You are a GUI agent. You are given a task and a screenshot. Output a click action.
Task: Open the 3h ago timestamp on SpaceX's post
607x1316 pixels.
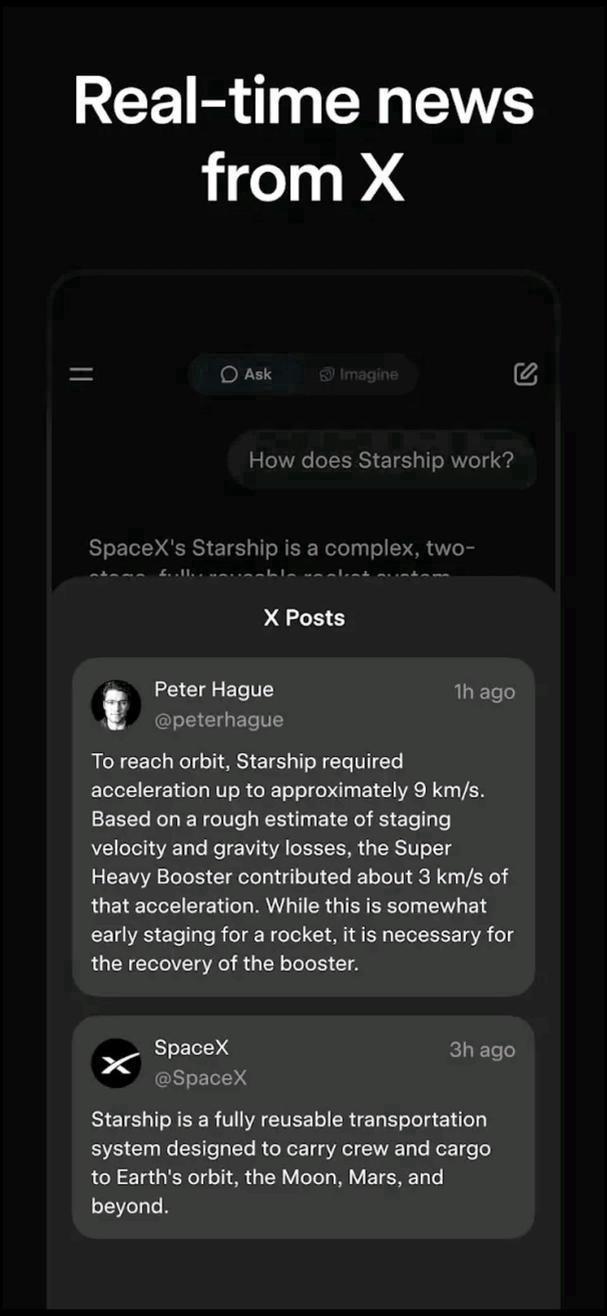tap(484, 1049)
